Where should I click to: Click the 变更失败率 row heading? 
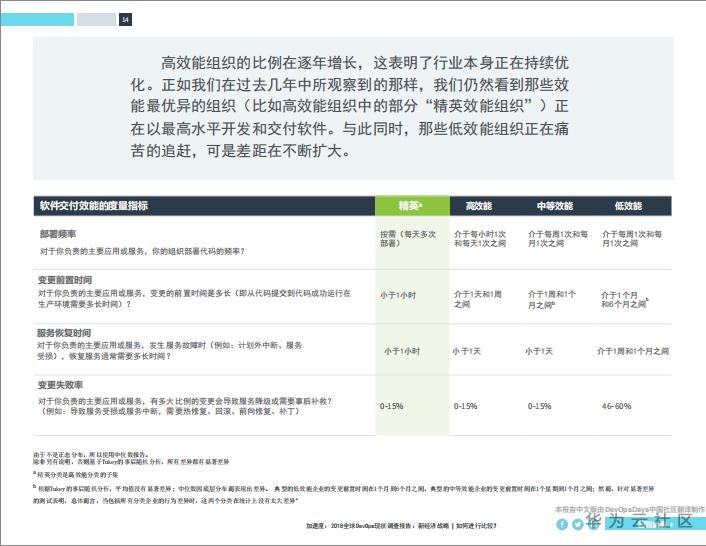[x=60, y=385]
